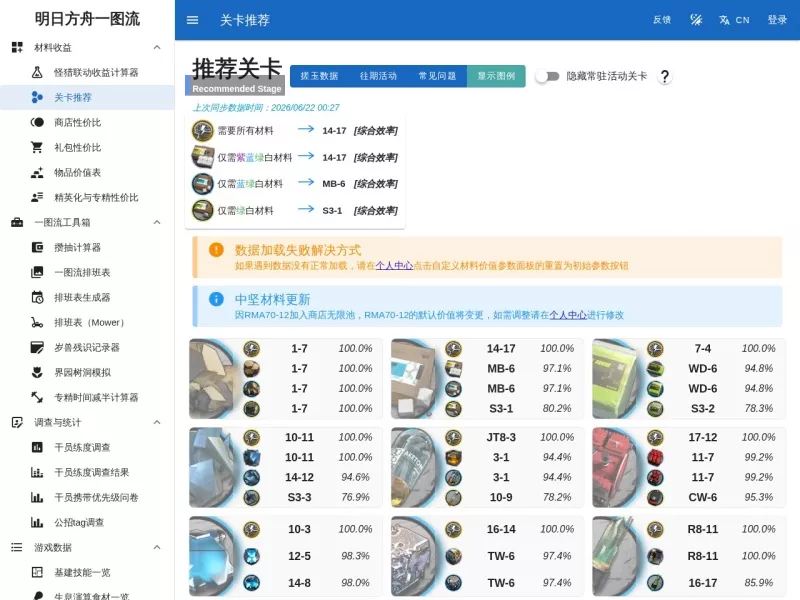800x600 pixels.
Task: Click the 界园树洞模拟 flower icon
Action: click(x=37, y=372)
